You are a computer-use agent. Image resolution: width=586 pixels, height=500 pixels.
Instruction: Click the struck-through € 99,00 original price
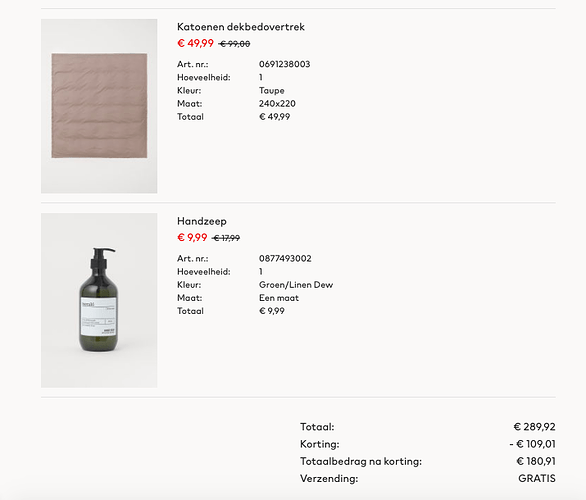tap(234, 44)
